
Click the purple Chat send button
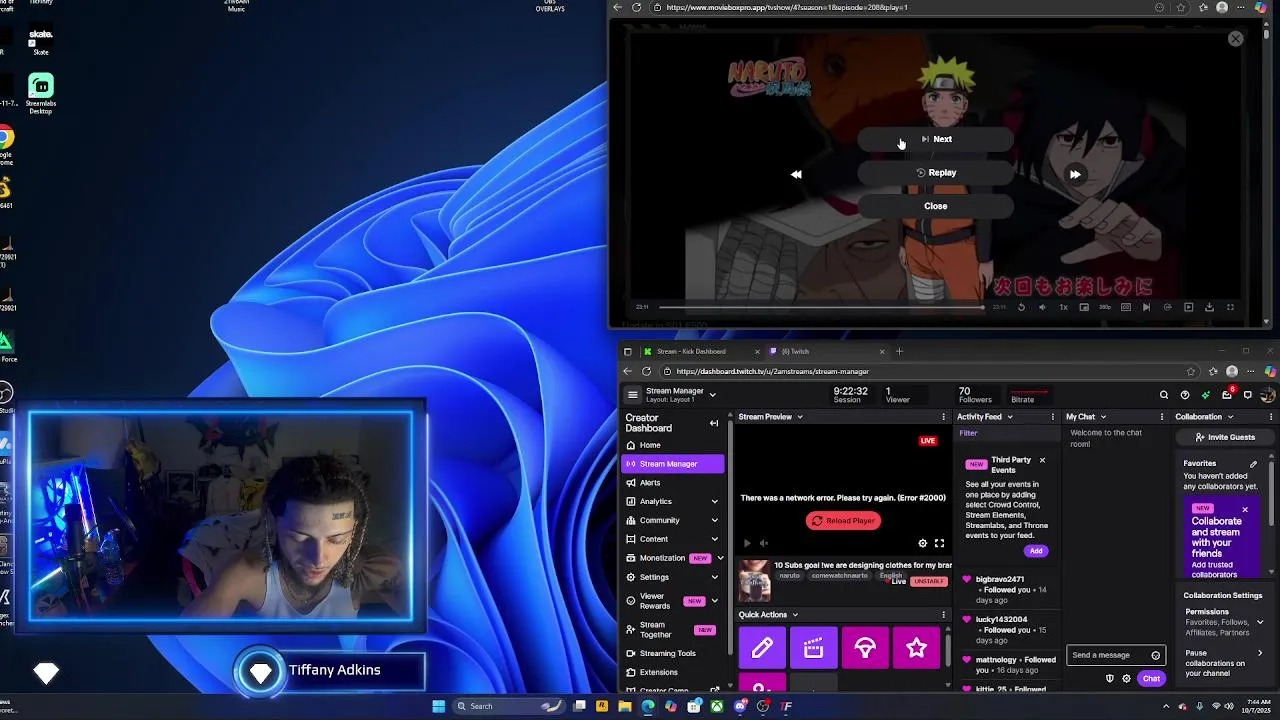1151,679
